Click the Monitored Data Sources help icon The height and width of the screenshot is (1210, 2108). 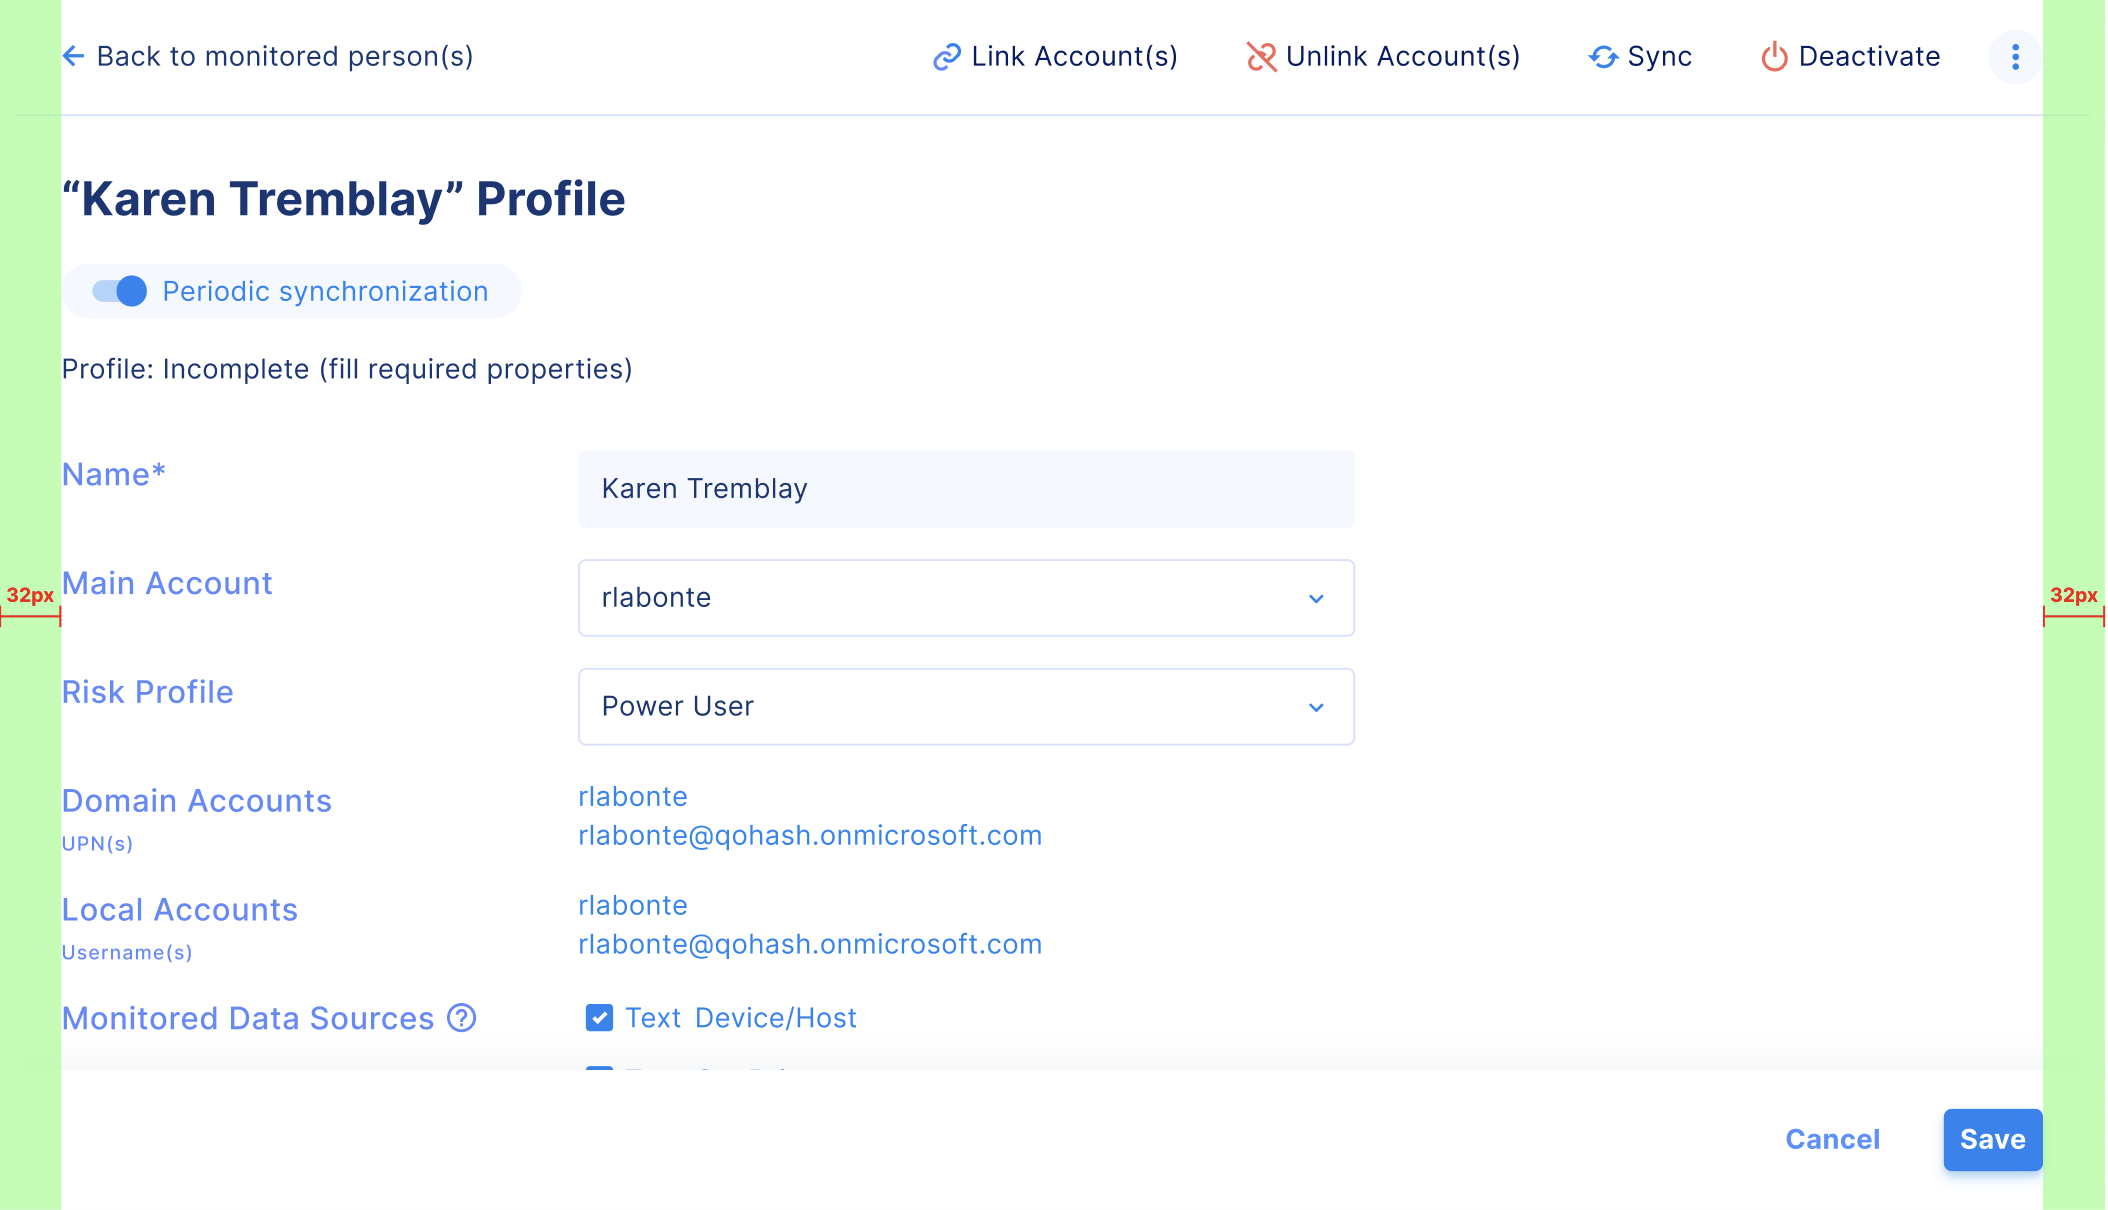(461, 1018)
